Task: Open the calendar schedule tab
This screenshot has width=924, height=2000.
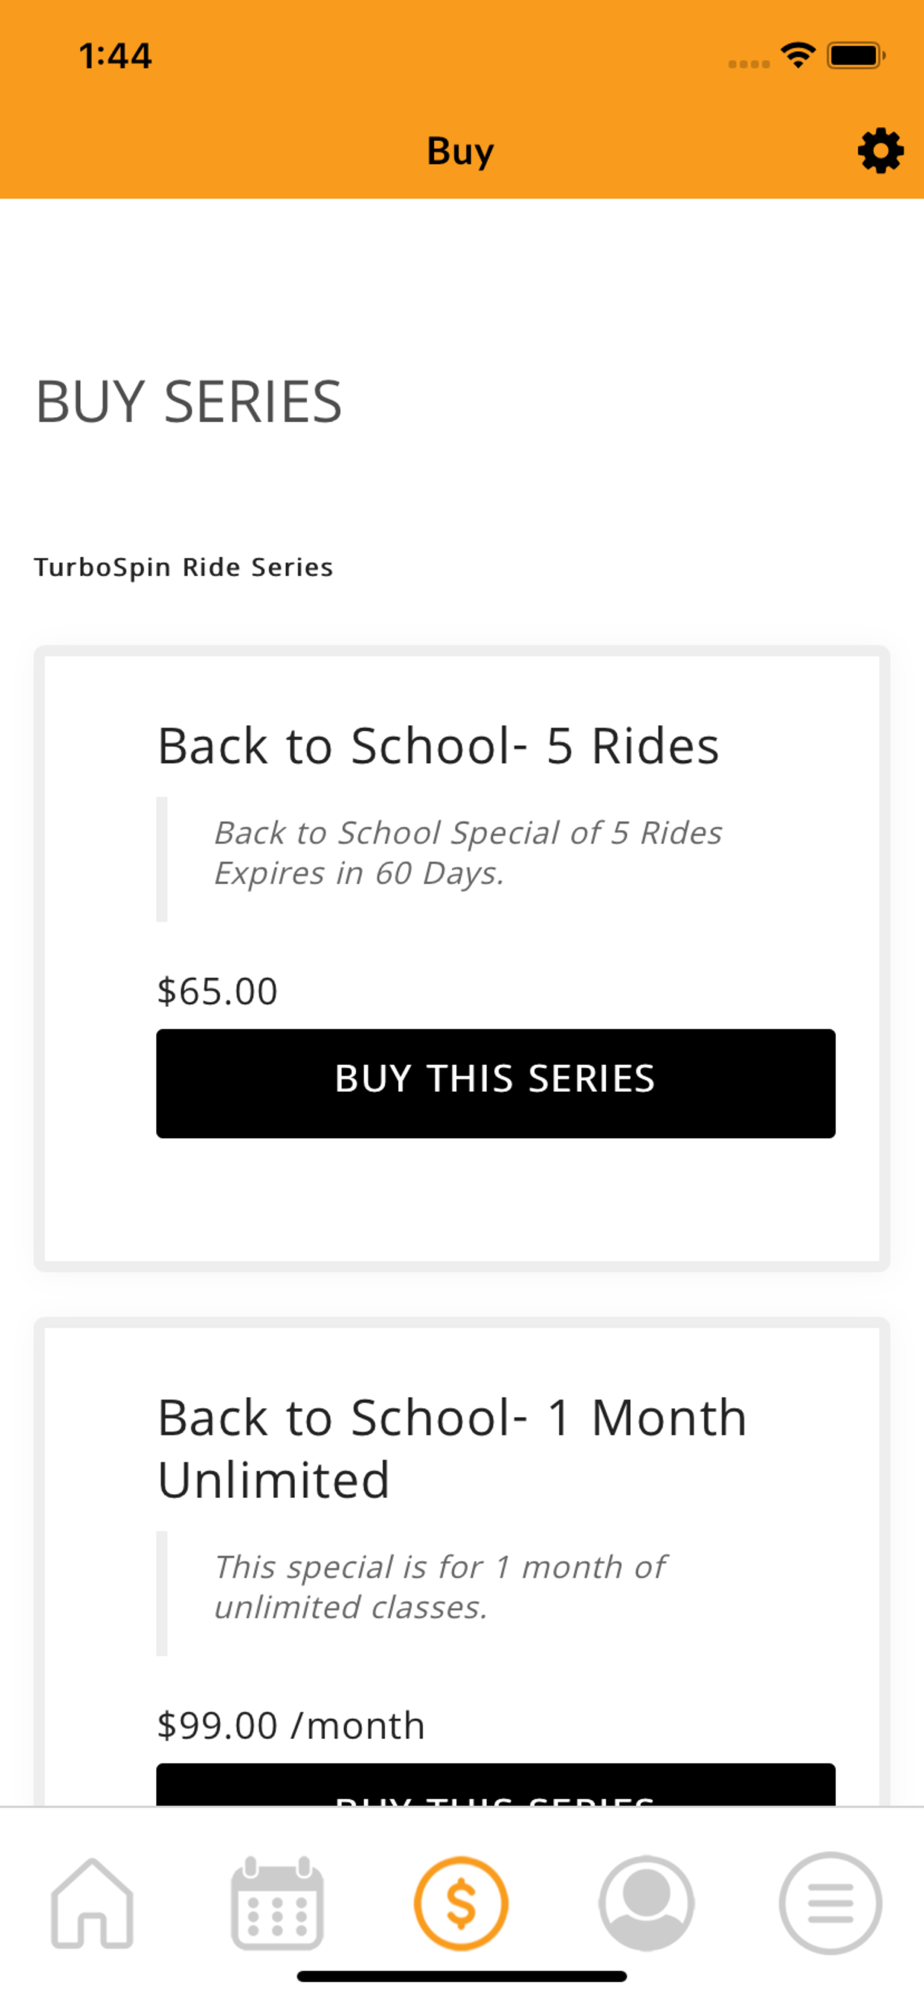Action: click(x=277, y=1903)
